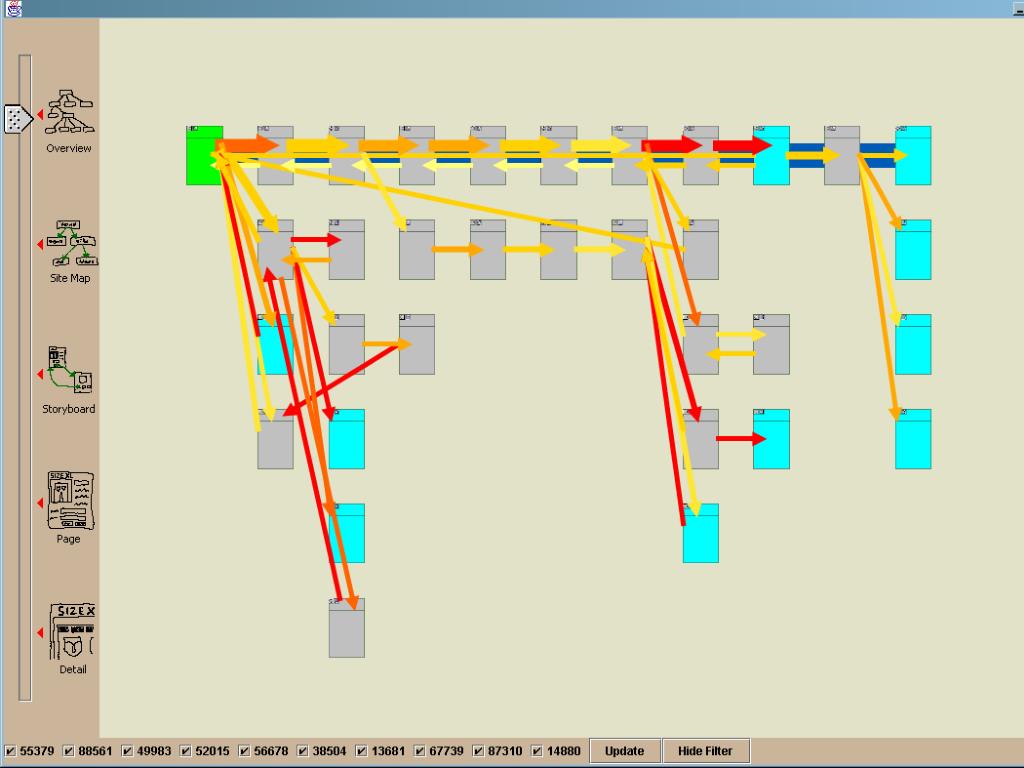Click the Storyboard label text
Viewport: 1024px width, 768px height.
coord(69,409)
